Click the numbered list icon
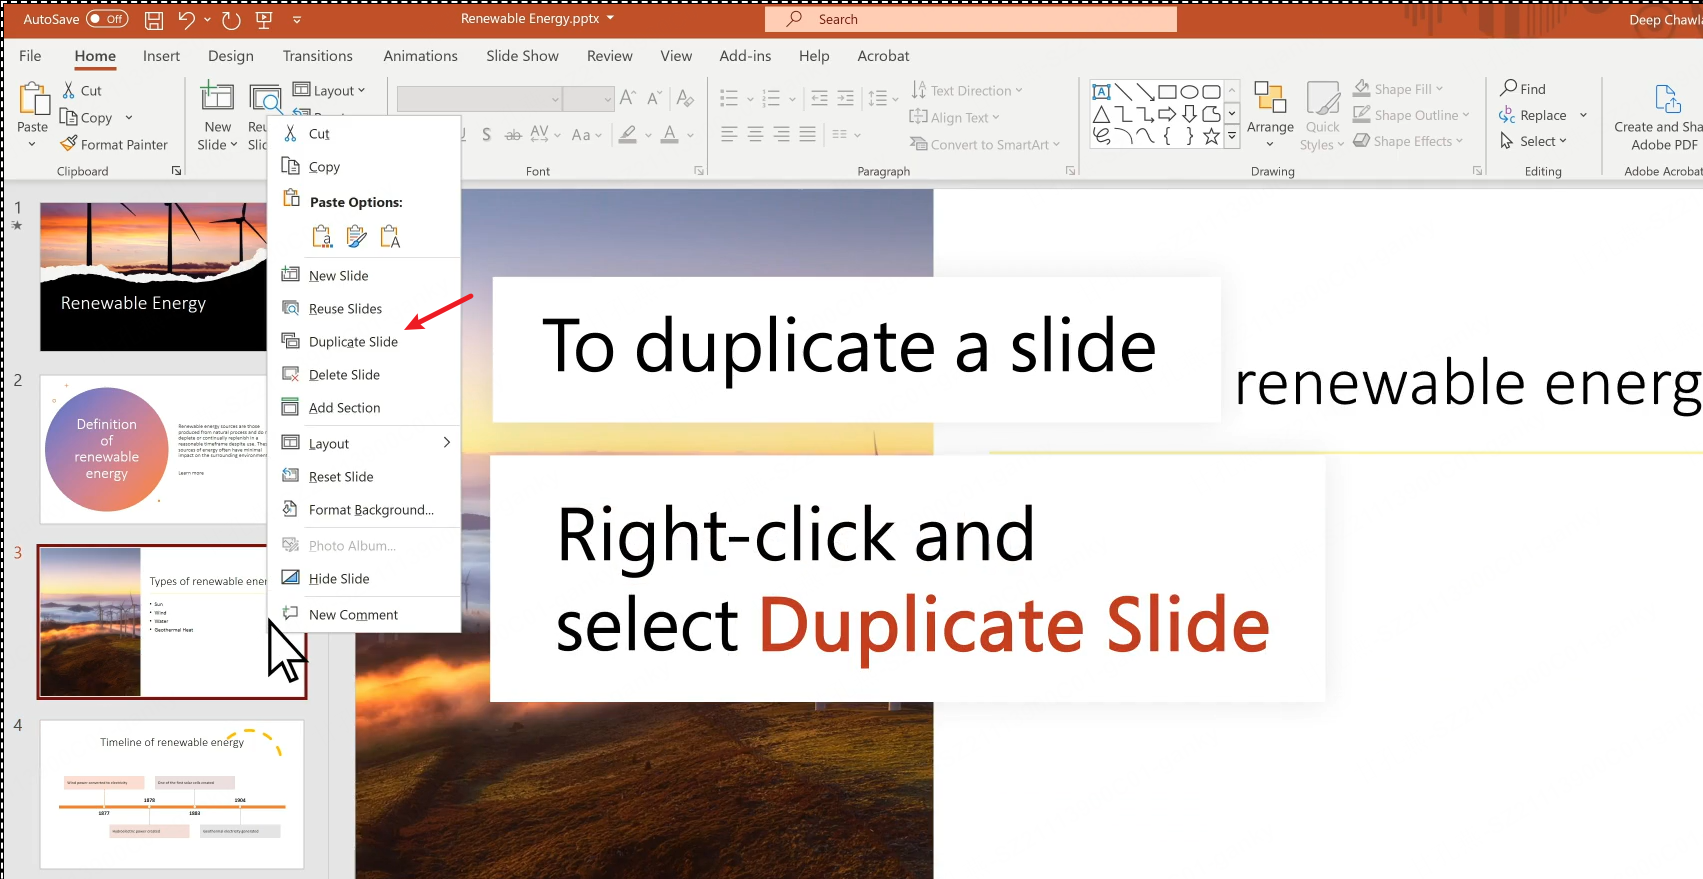 [x=771, y=98]
